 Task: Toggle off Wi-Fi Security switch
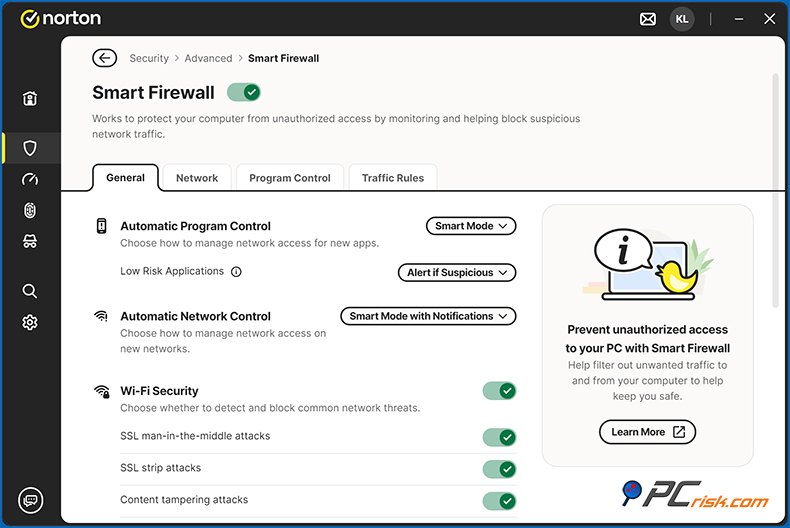pos(499,390)
